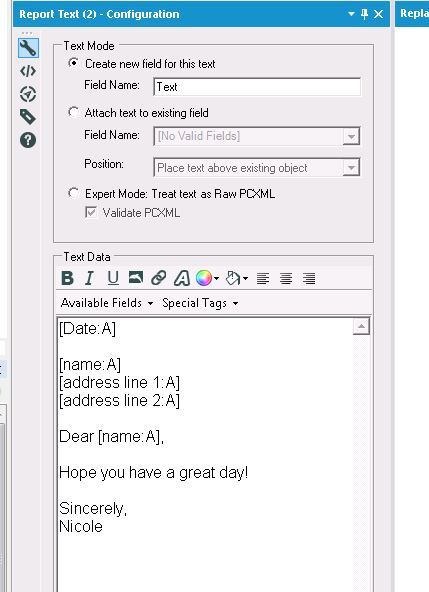Click the Field Name input containing Text
This screenshot has width=429, height=592.
point(257,87)
